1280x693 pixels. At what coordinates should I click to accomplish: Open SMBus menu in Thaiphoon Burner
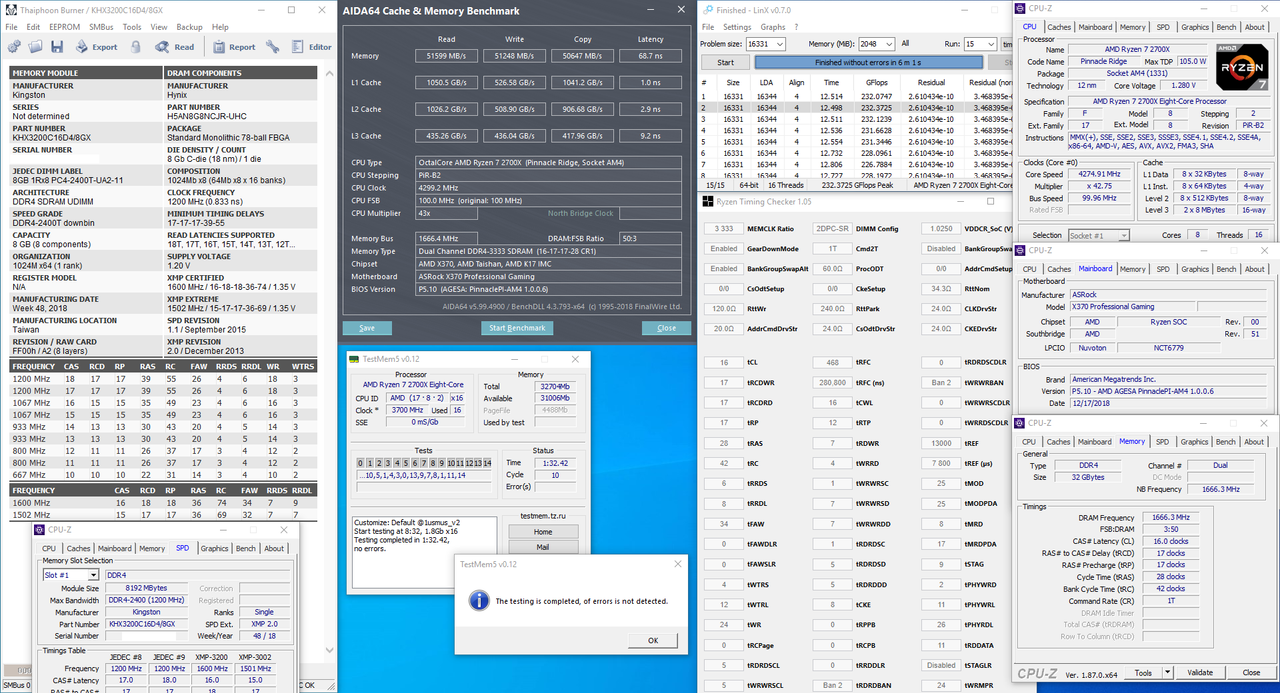(101, 27)
